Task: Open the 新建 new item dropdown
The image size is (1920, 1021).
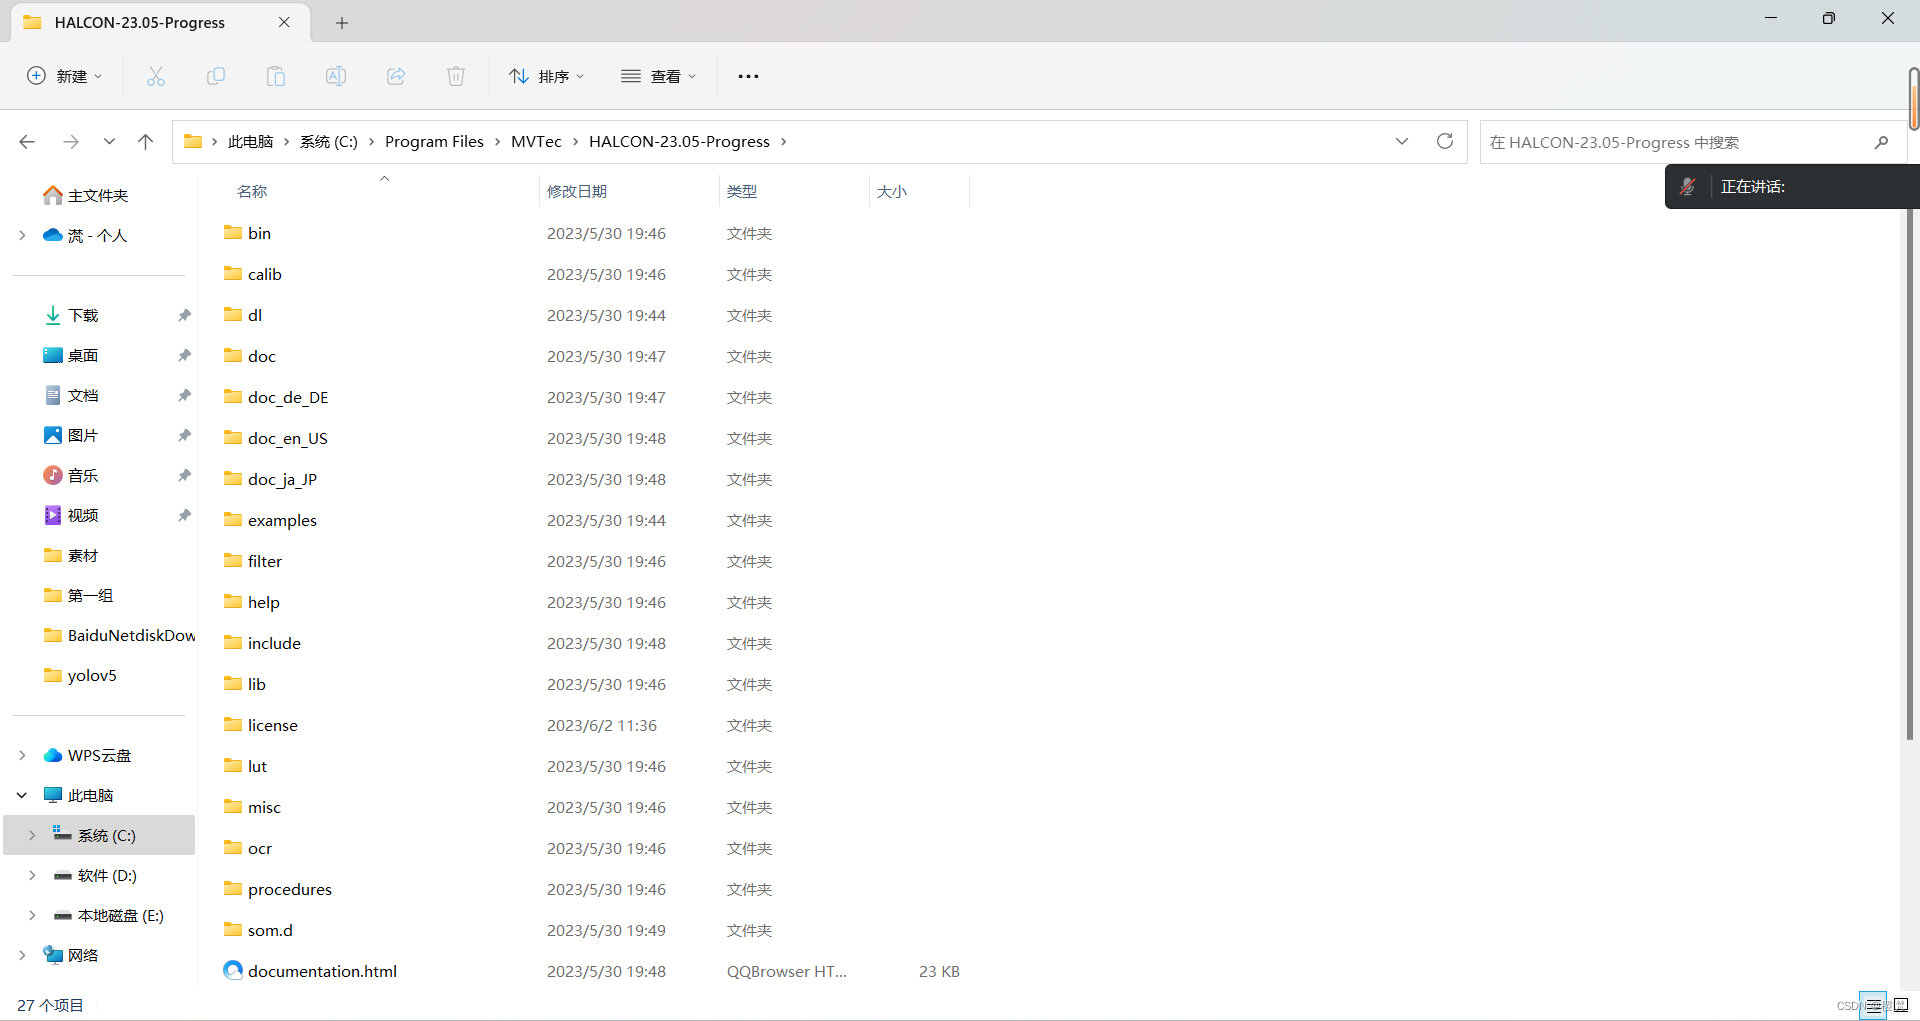Action: [64, 76]
